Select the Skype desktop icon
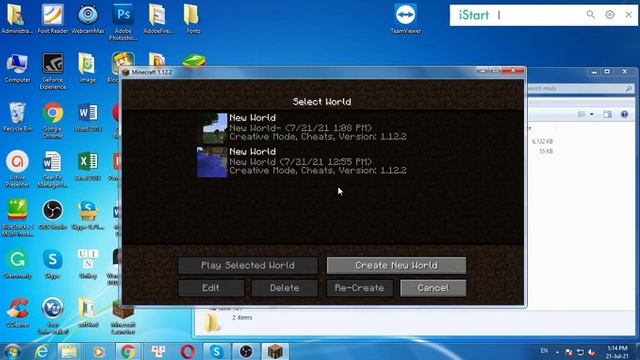 (x=53, y=264)
